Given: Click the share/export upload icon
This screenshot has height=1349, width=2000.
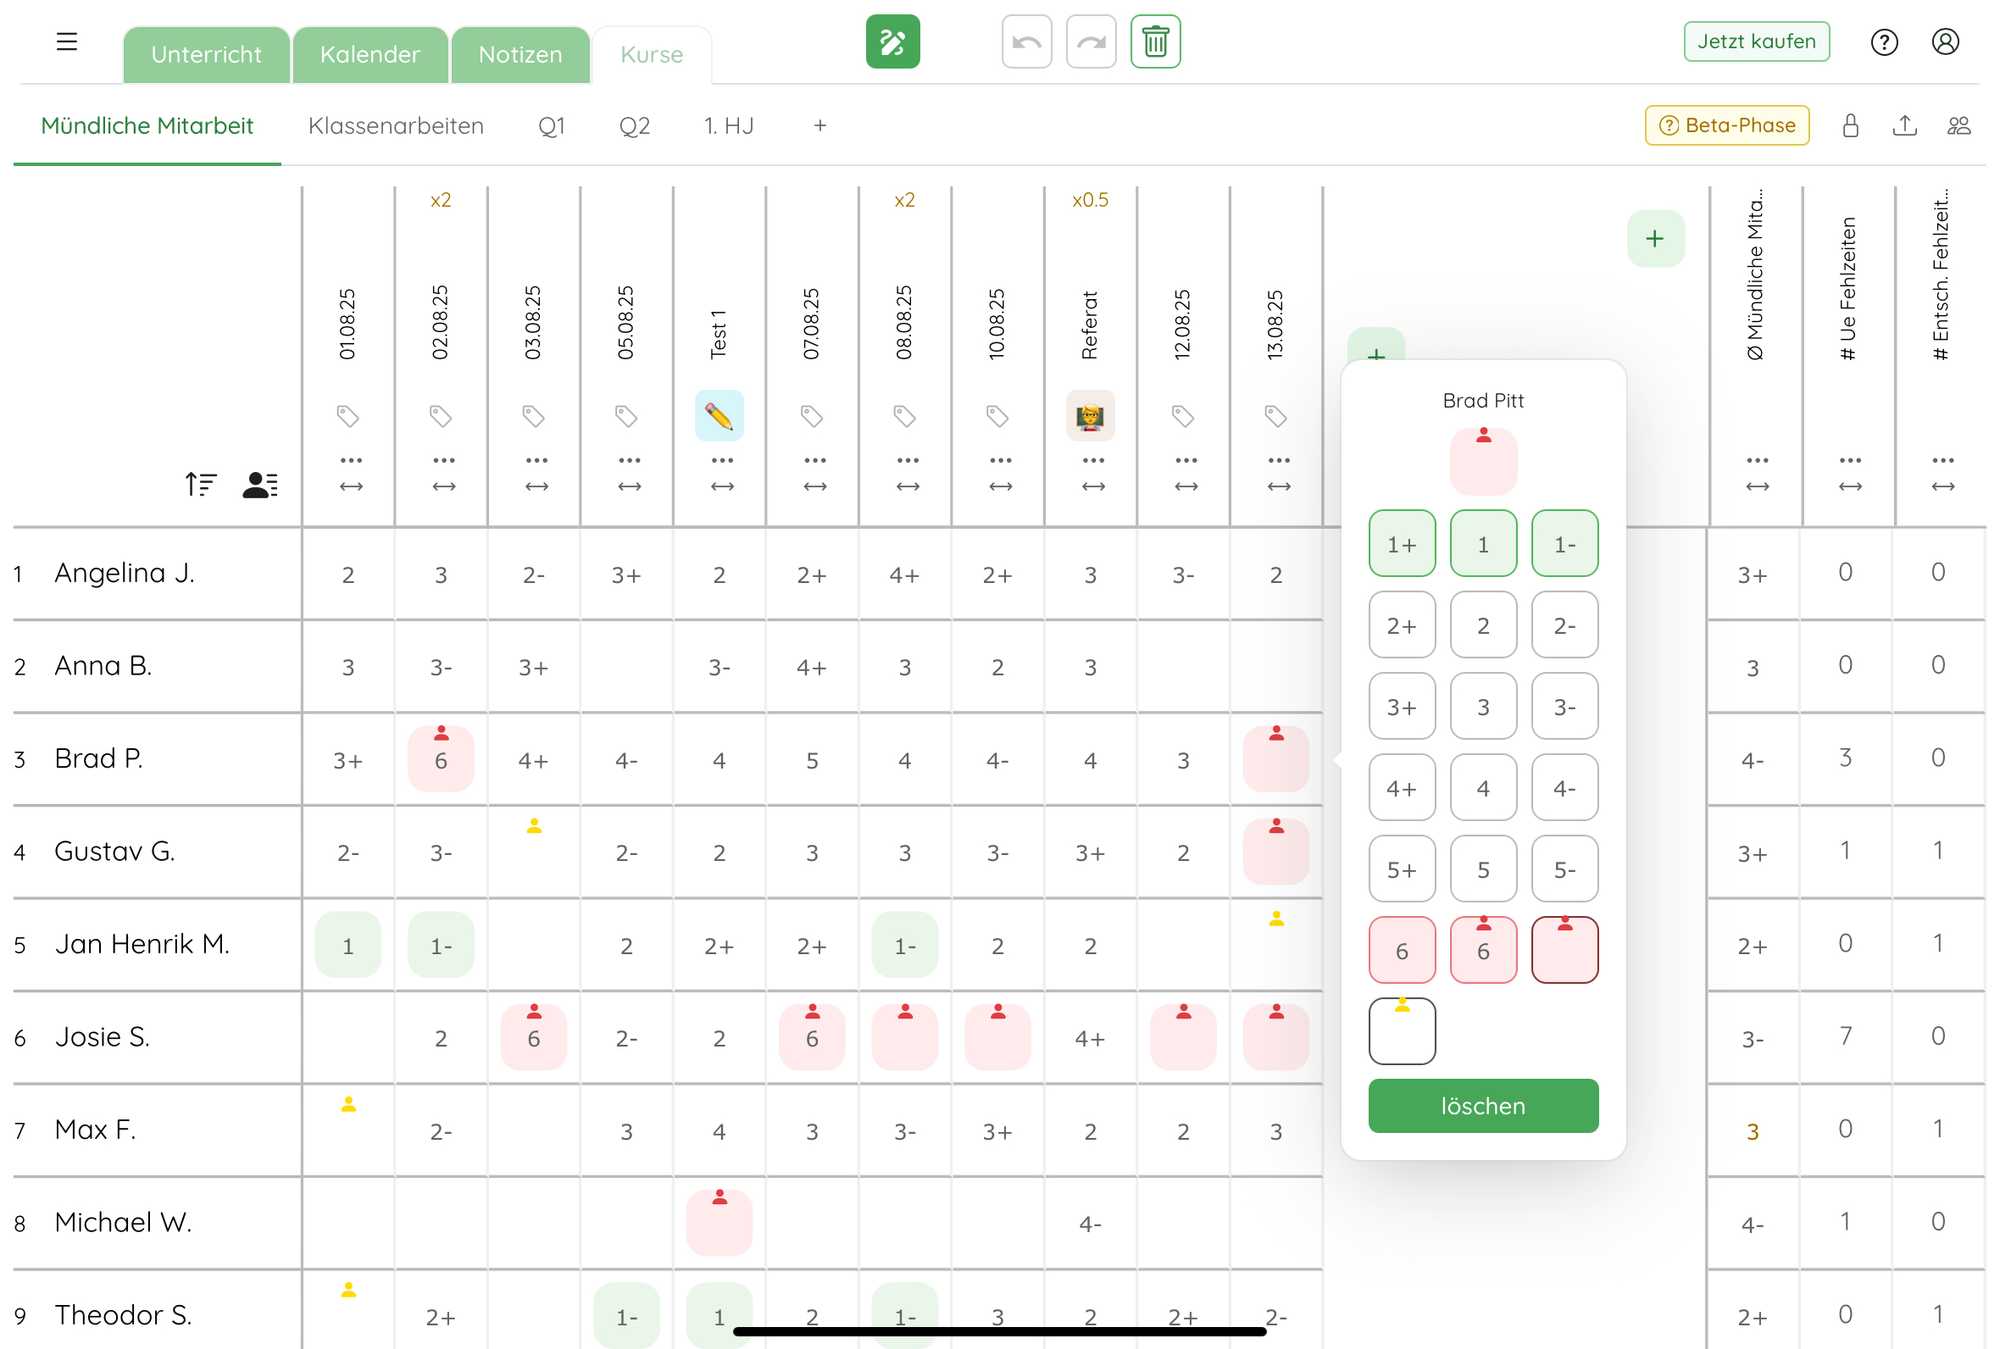Looking at the screenshot, I should coord(1904,126).
